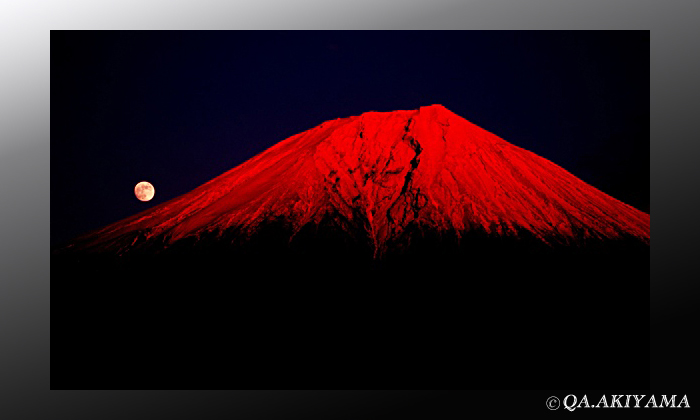The width and height of the screenshot is (700, 420).
Task: Click the black foreground below the mountain
Action: [350, 320]
